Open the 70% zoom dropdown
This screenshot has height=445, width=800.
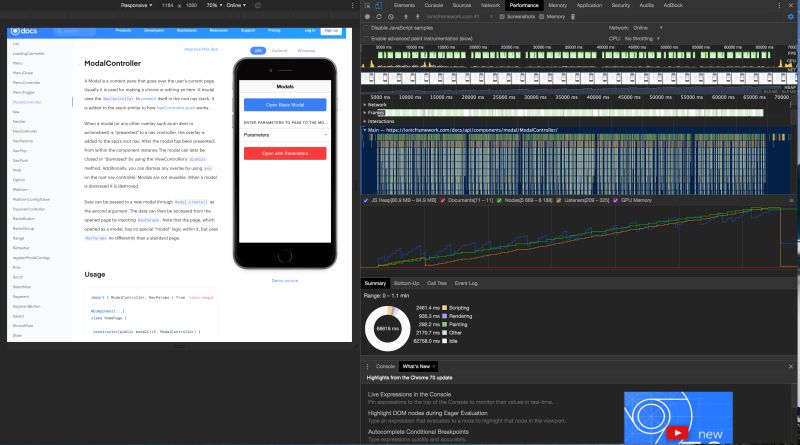(214, 5)
